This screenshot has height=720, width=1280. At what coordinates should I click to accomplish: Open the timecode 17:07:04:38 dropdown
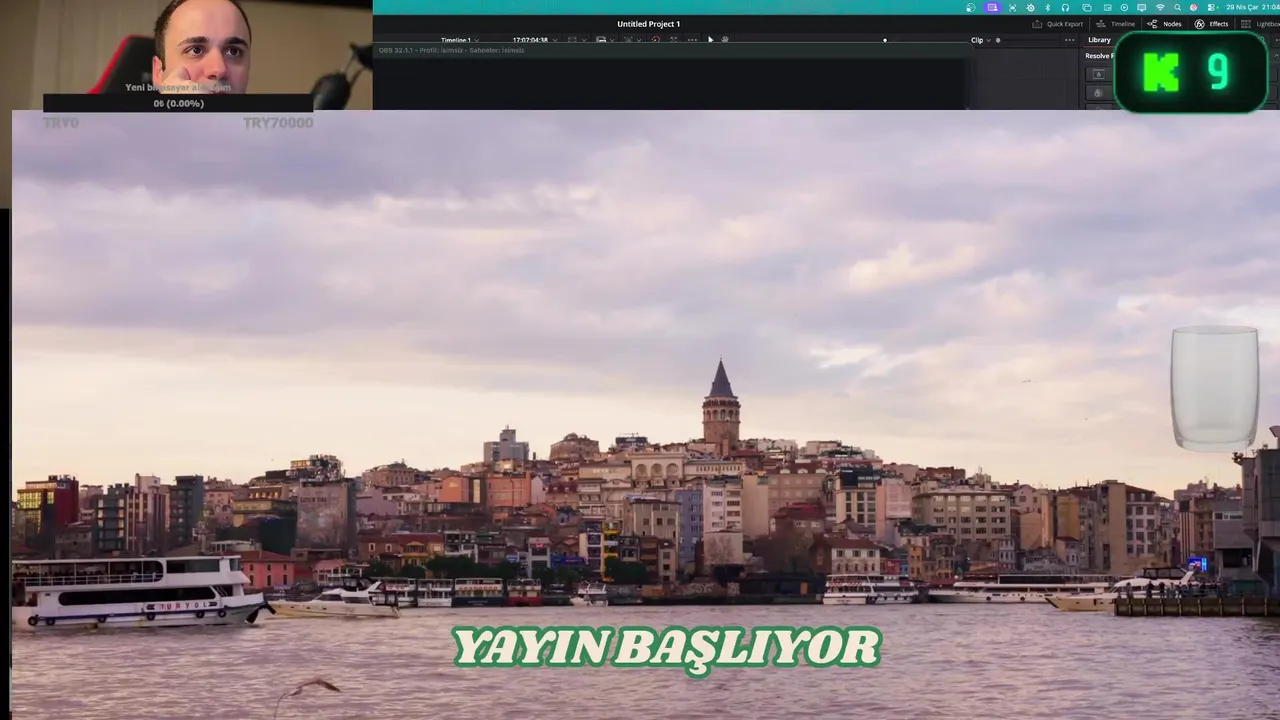pos(535,40)
